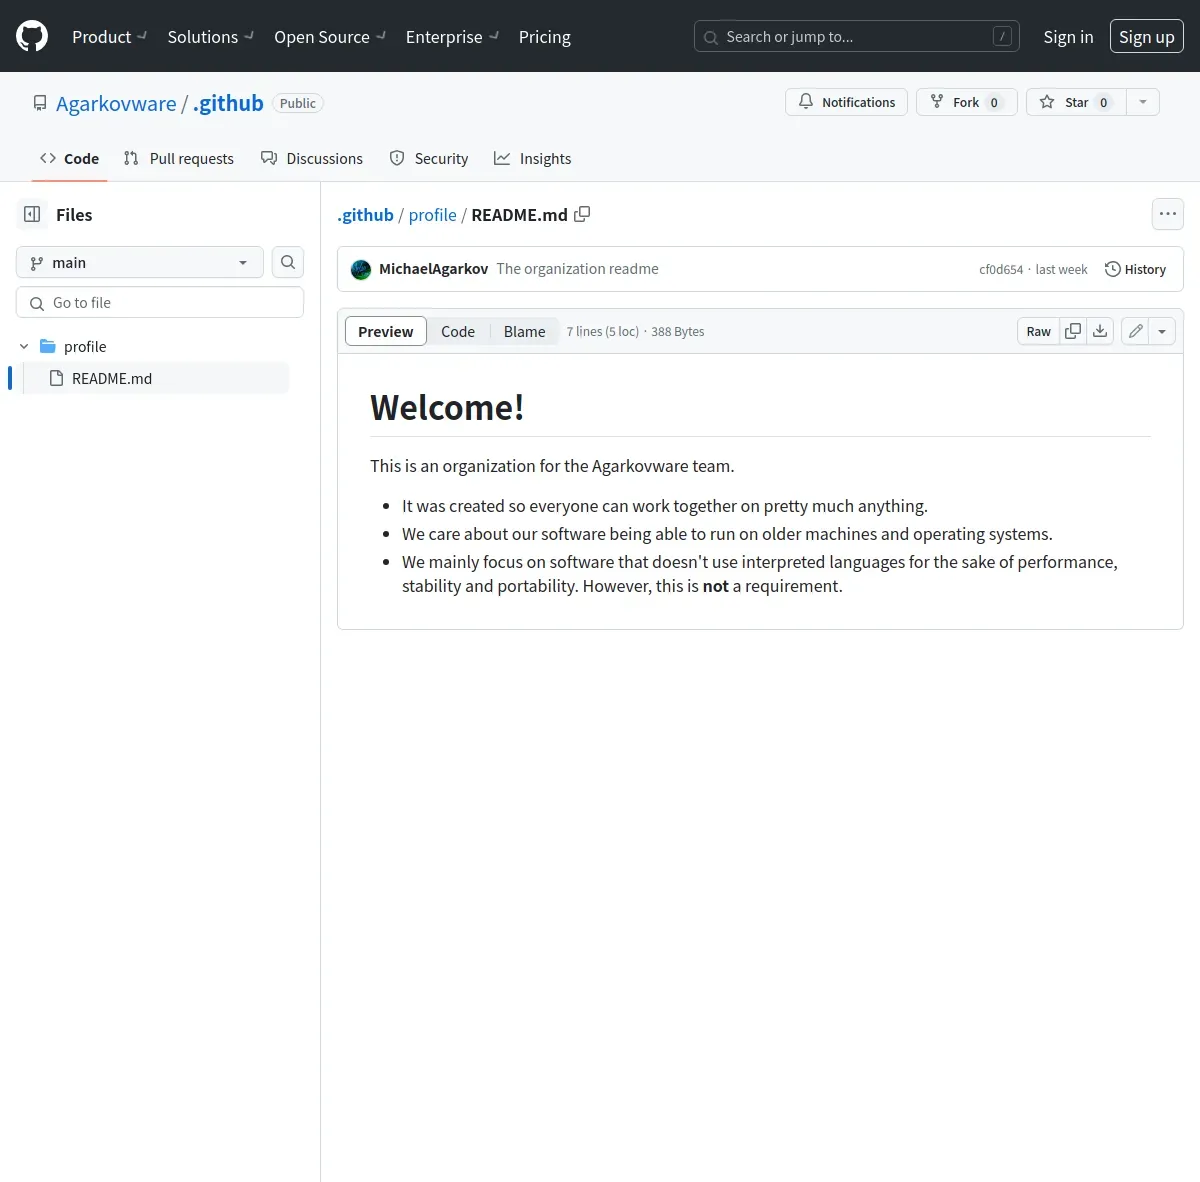The height and width of the screenshot is (1182, 1200).
Task: Open the Pull requests tab
Action: [178, 158]
